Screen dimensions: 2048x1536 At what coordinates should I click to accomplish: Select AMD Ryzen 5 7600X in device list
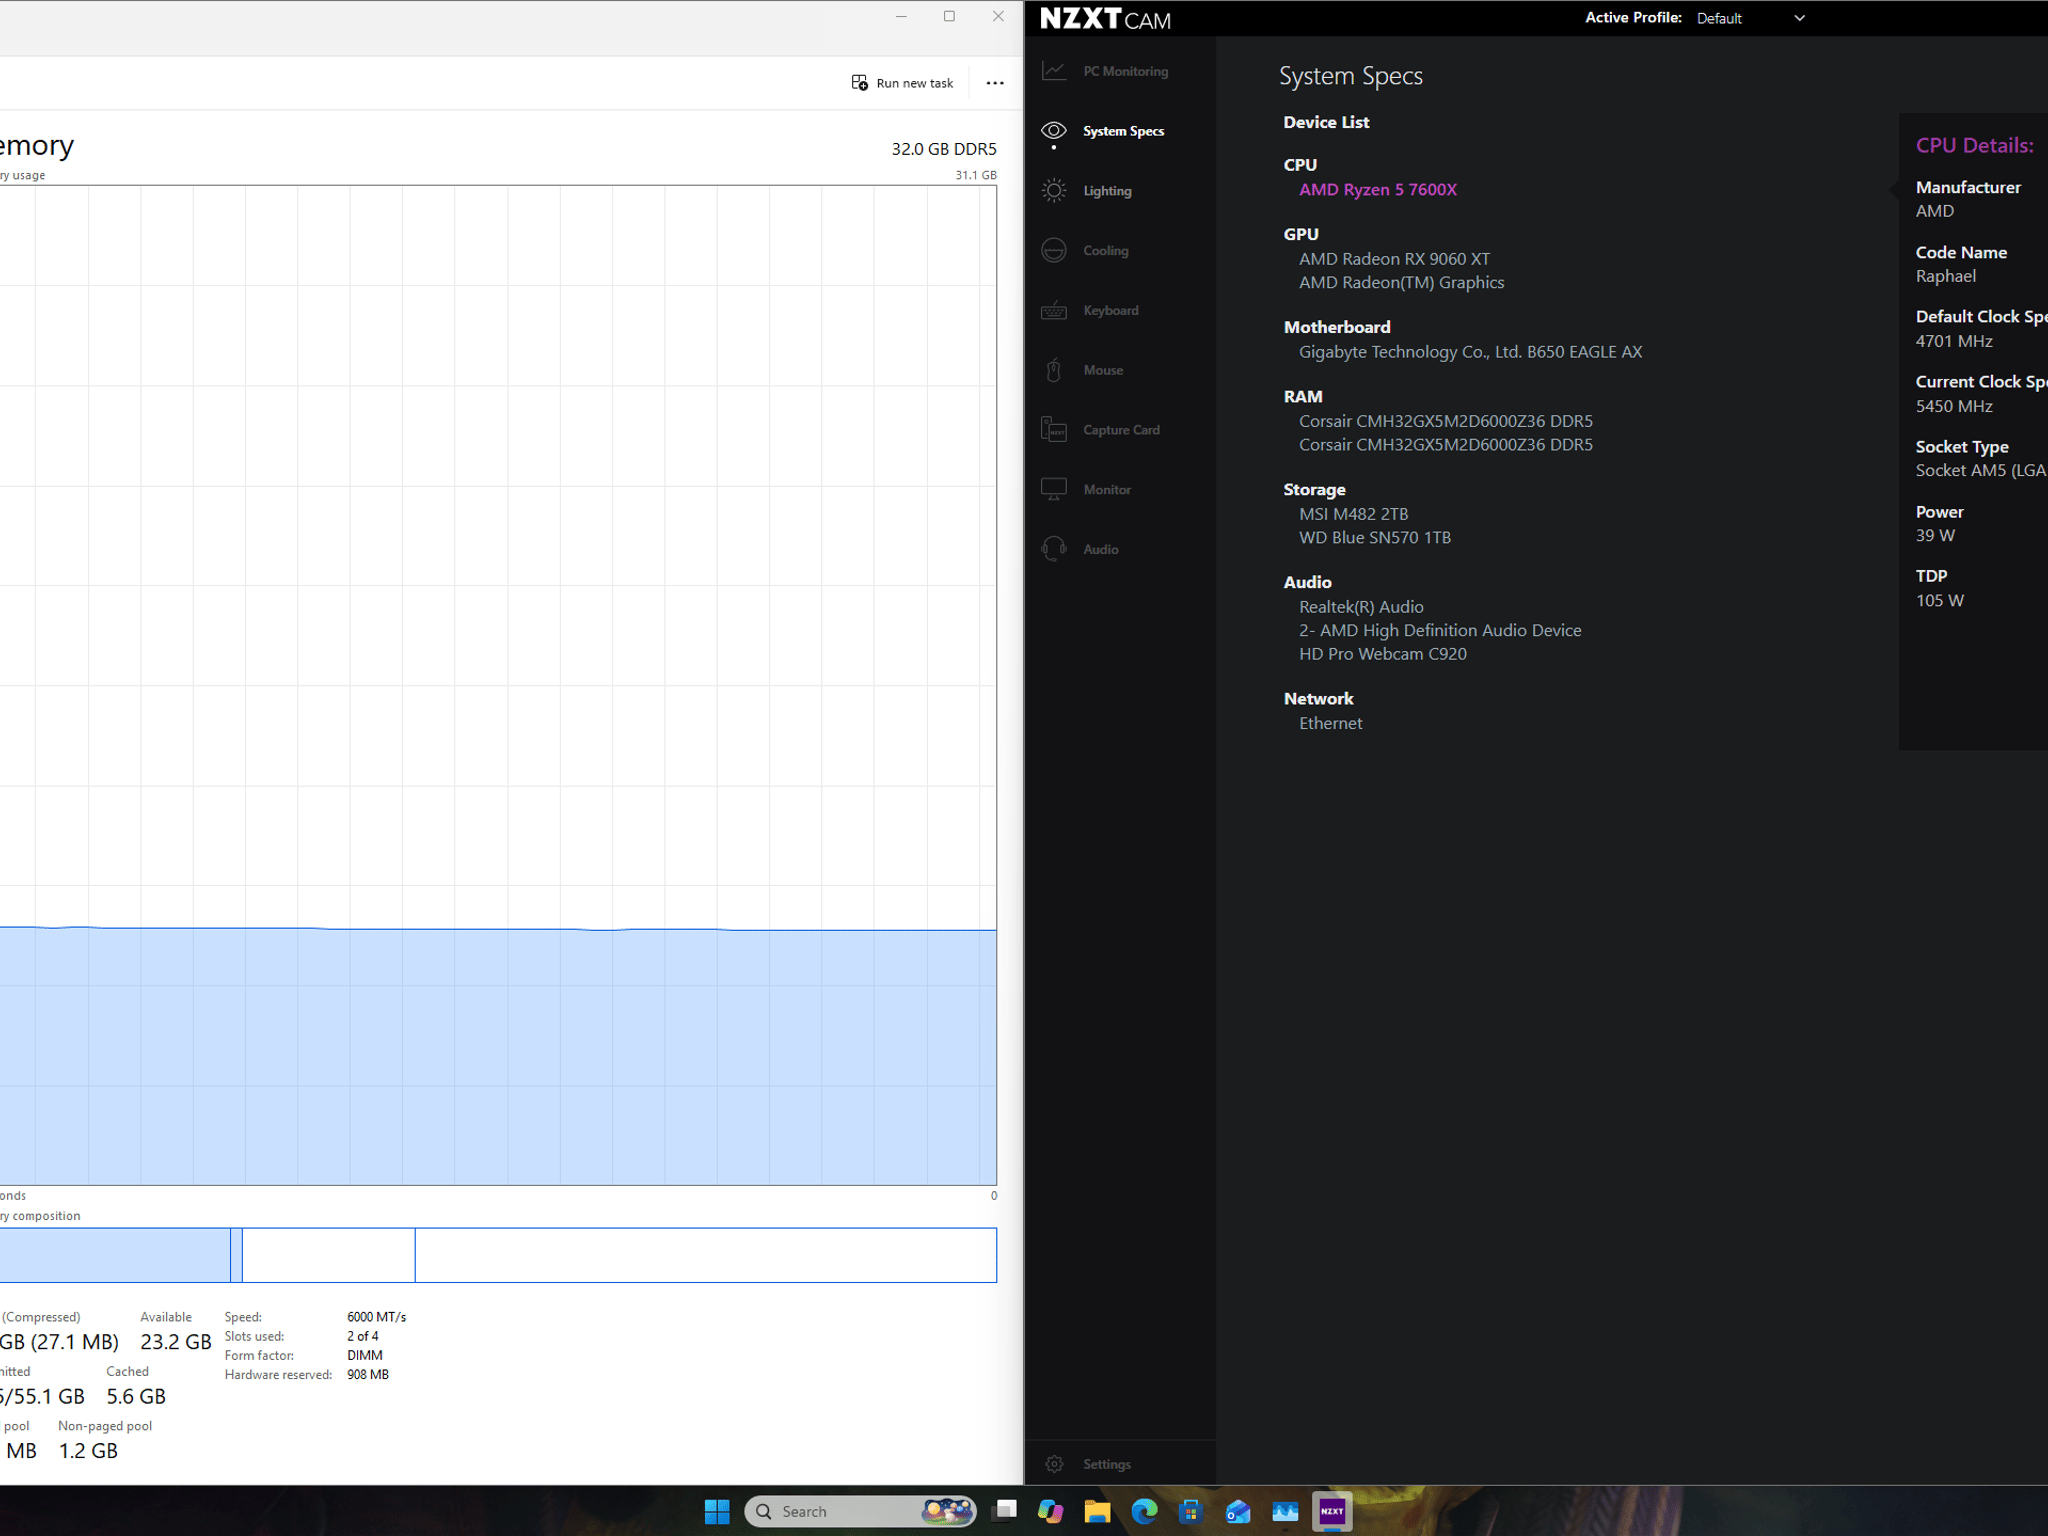click(x=1377, y=190)
